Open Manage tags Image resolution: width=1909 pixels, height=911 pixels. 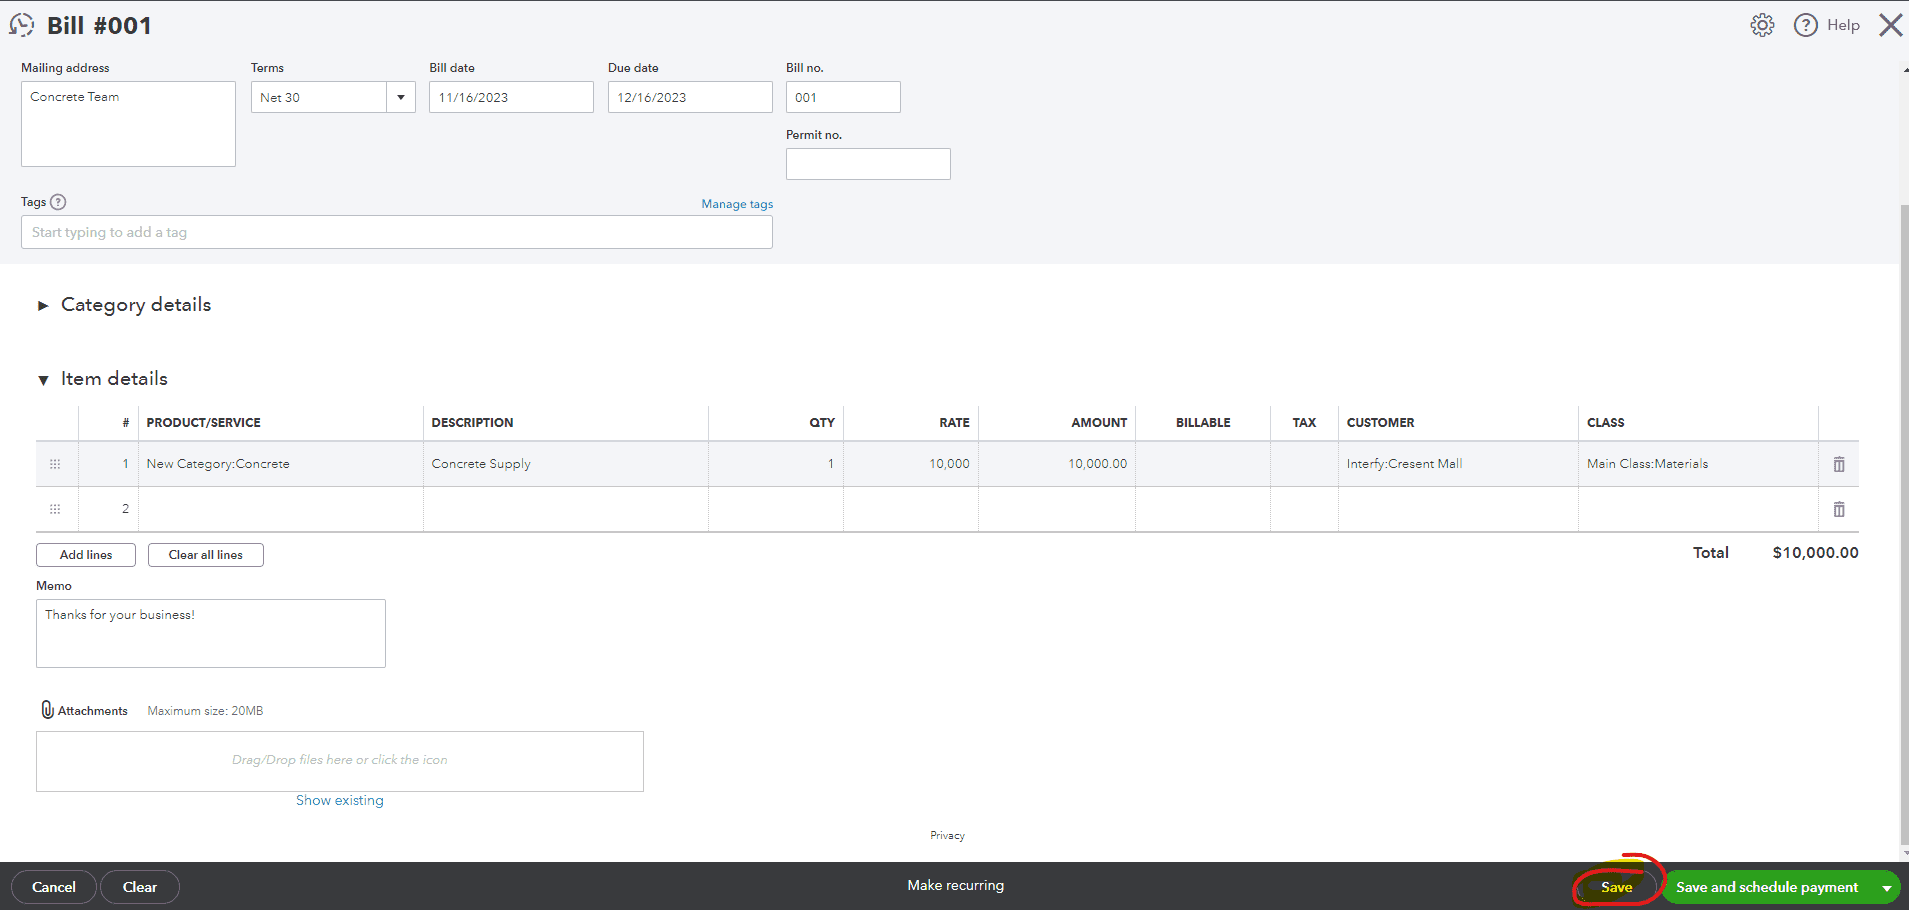pyautogui.click(x=737, y=203)
